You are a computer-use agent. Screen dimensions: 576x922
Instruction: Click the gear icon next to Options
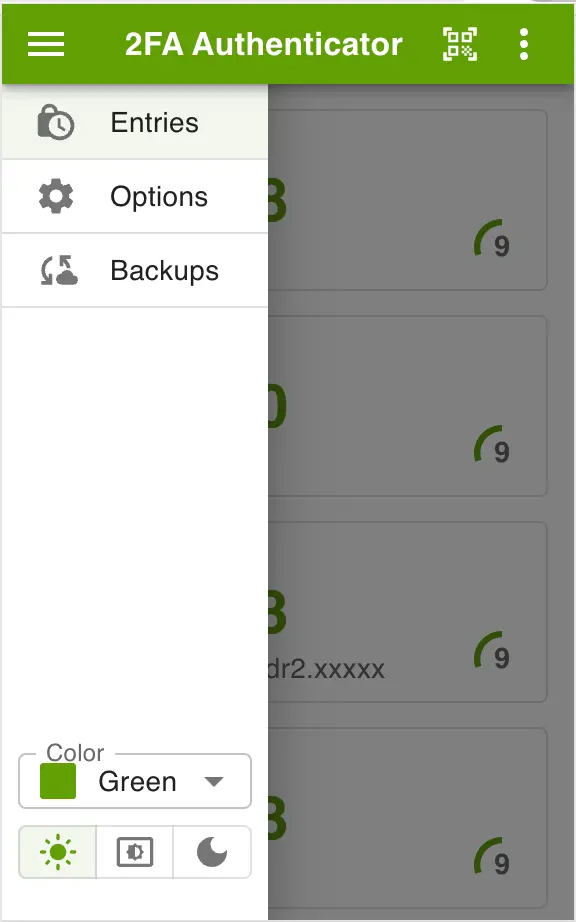click(53, 196)
